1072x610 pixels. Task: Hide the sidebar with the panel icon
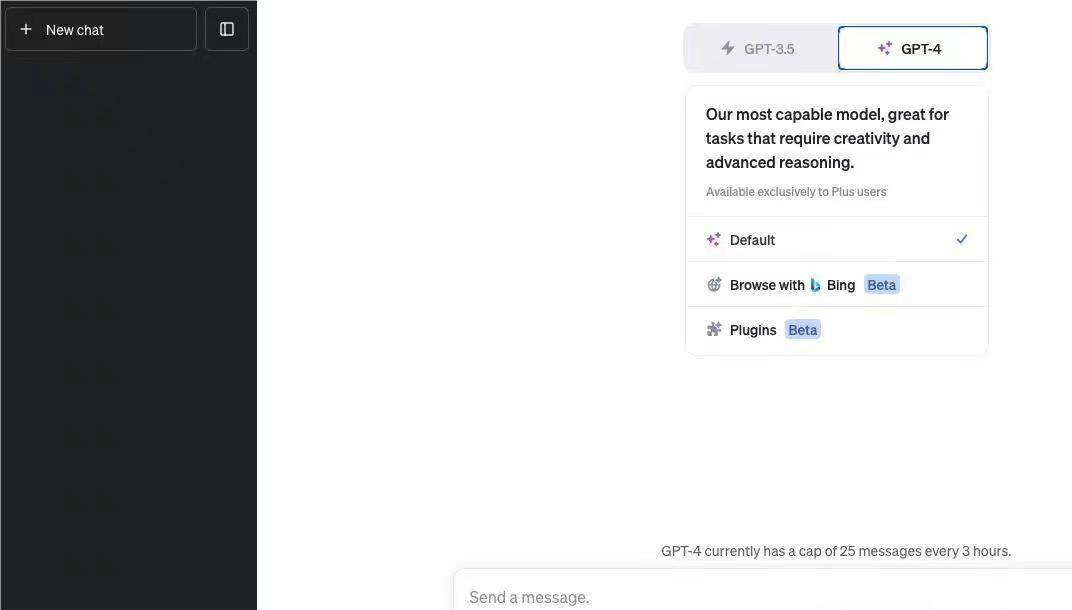(x=227, y=29)
